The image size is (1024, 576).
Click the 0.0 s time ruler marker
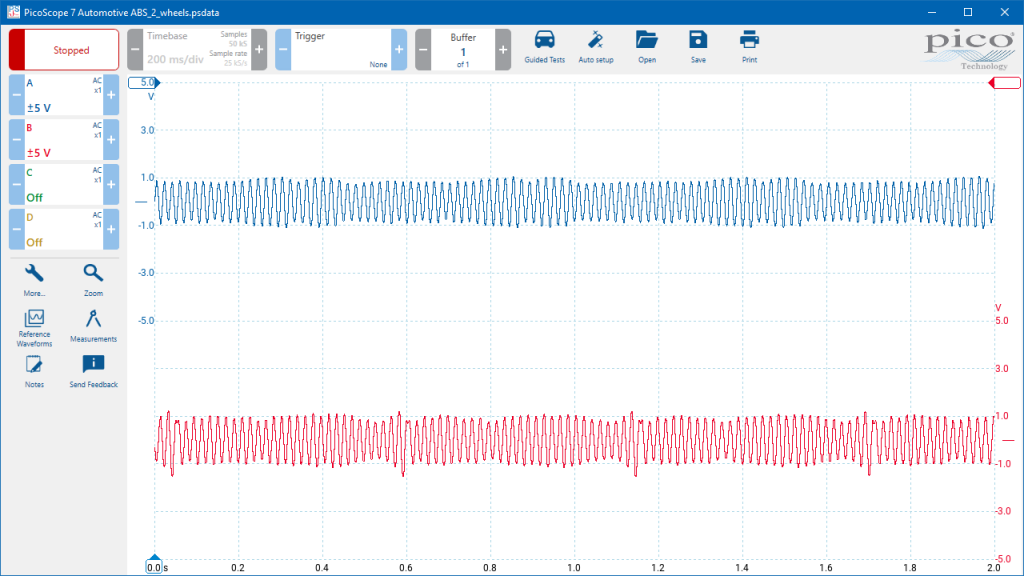154,566
